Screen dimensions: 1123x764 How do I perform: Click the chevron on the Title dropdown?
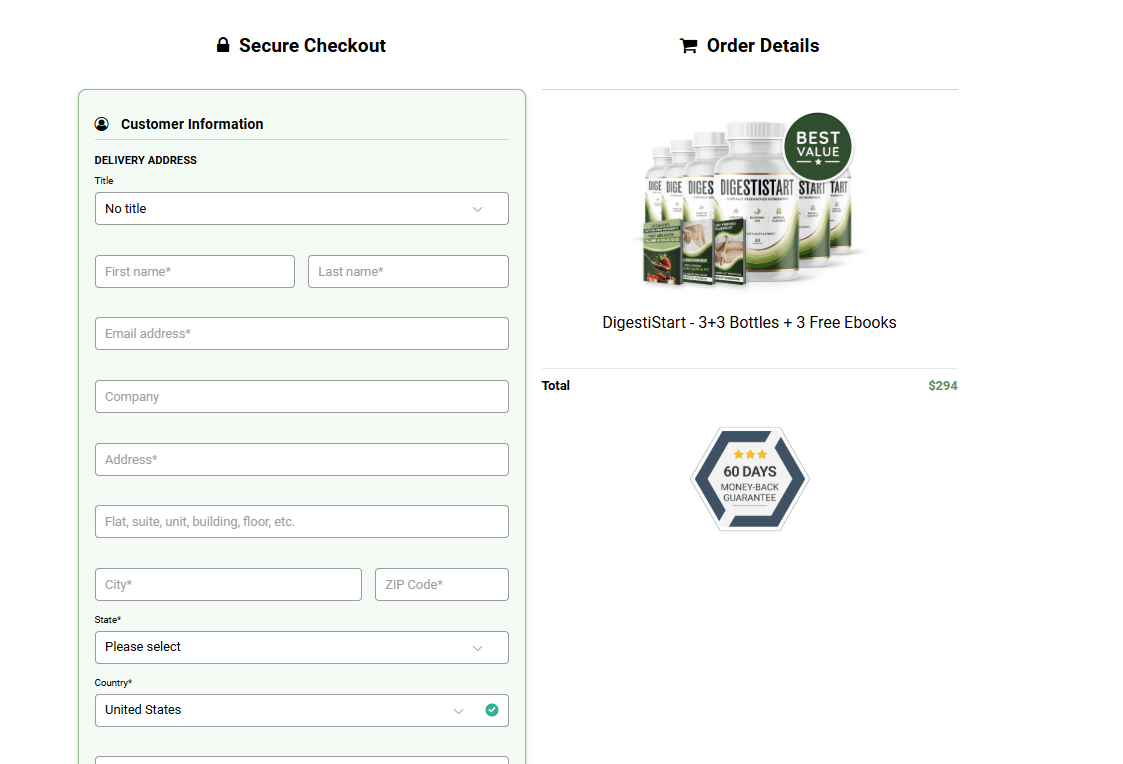pos(478,208)
